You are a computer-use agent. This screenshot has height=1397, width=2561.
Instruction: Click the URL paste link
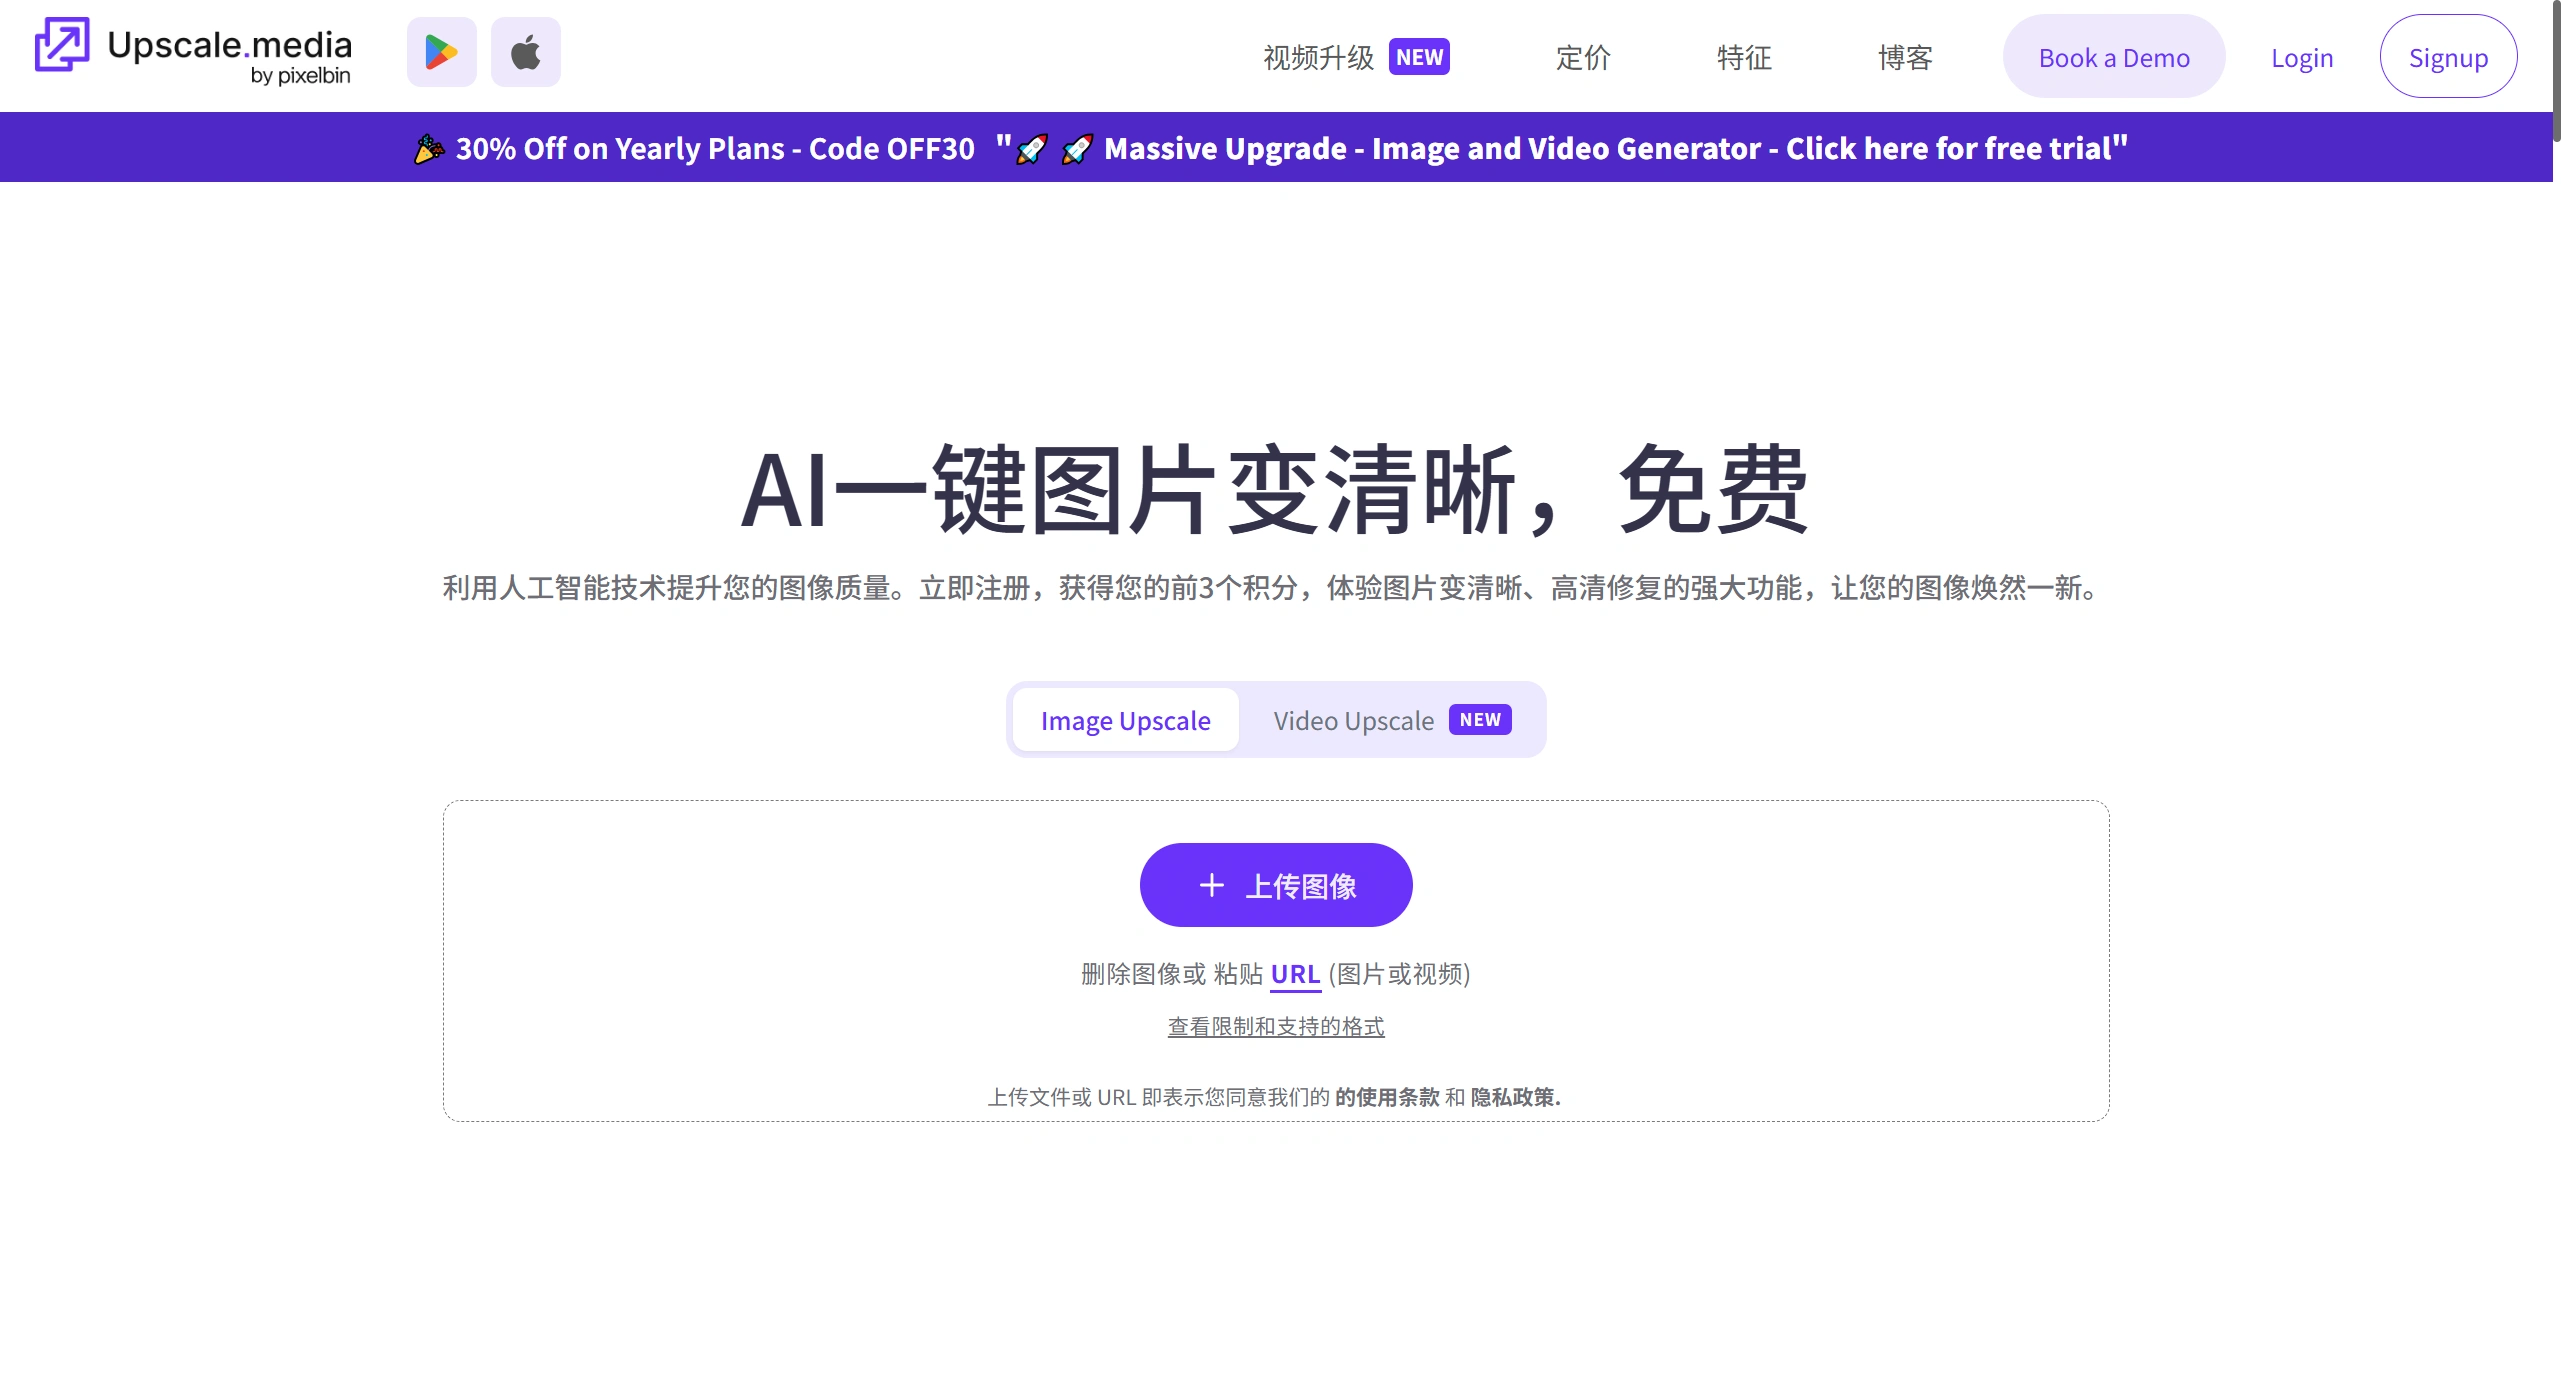click(x=1295, y=974)
